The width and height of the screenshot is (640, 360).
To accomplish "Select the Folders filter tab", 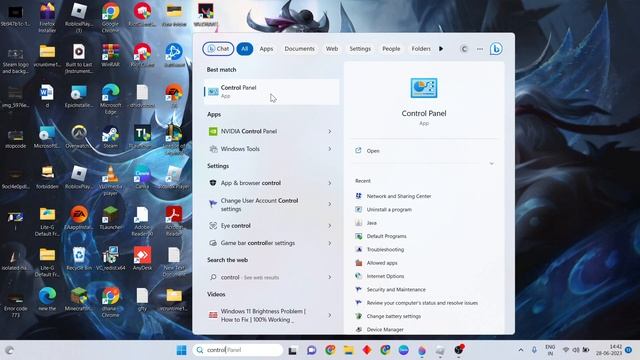I will pos(421,49).
